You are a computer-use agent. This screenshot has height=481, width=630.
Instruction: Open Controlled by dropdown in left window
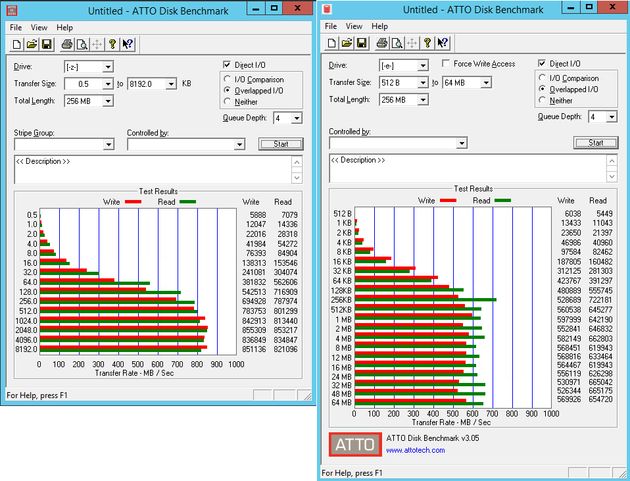pos(239,144)
